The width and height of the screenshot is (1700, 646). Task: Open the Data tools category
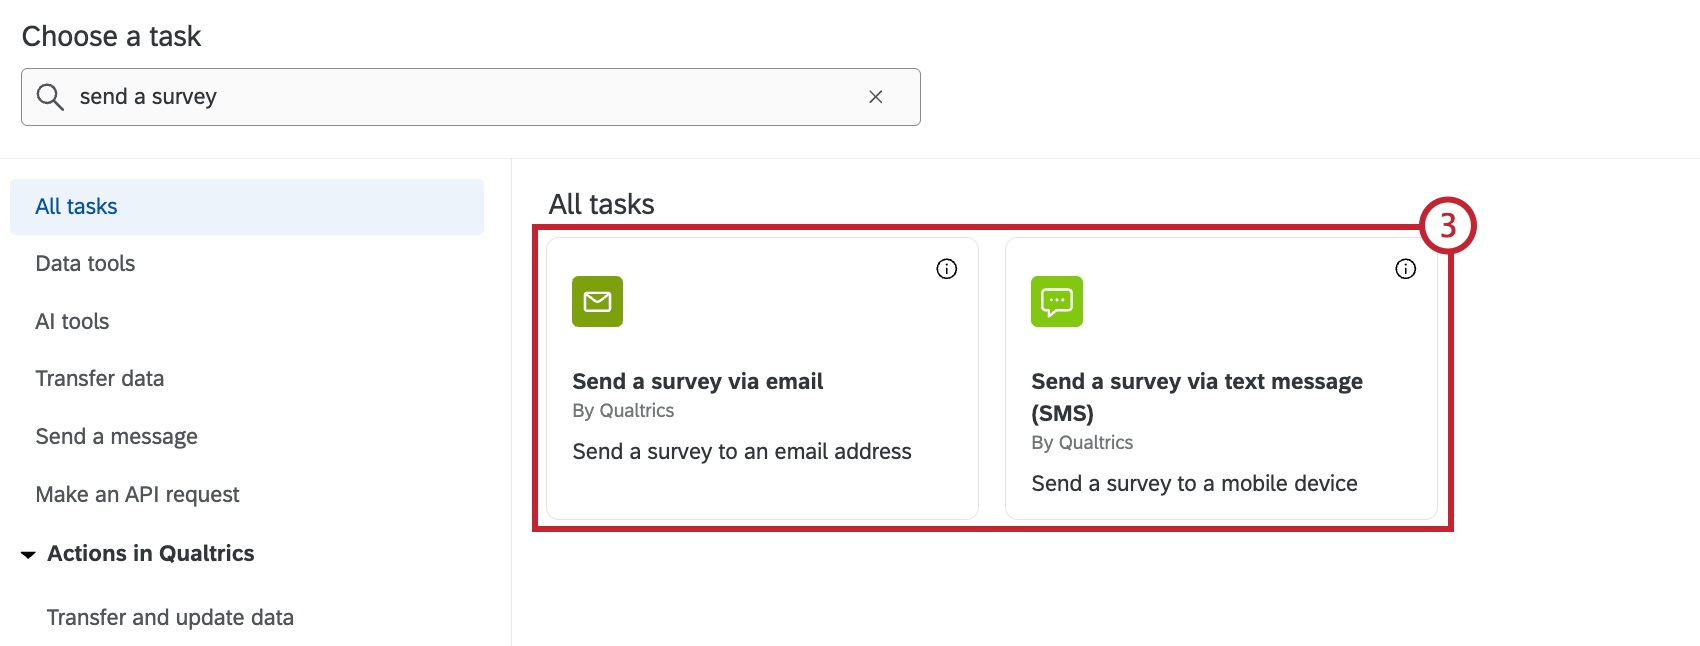point(85,264)
